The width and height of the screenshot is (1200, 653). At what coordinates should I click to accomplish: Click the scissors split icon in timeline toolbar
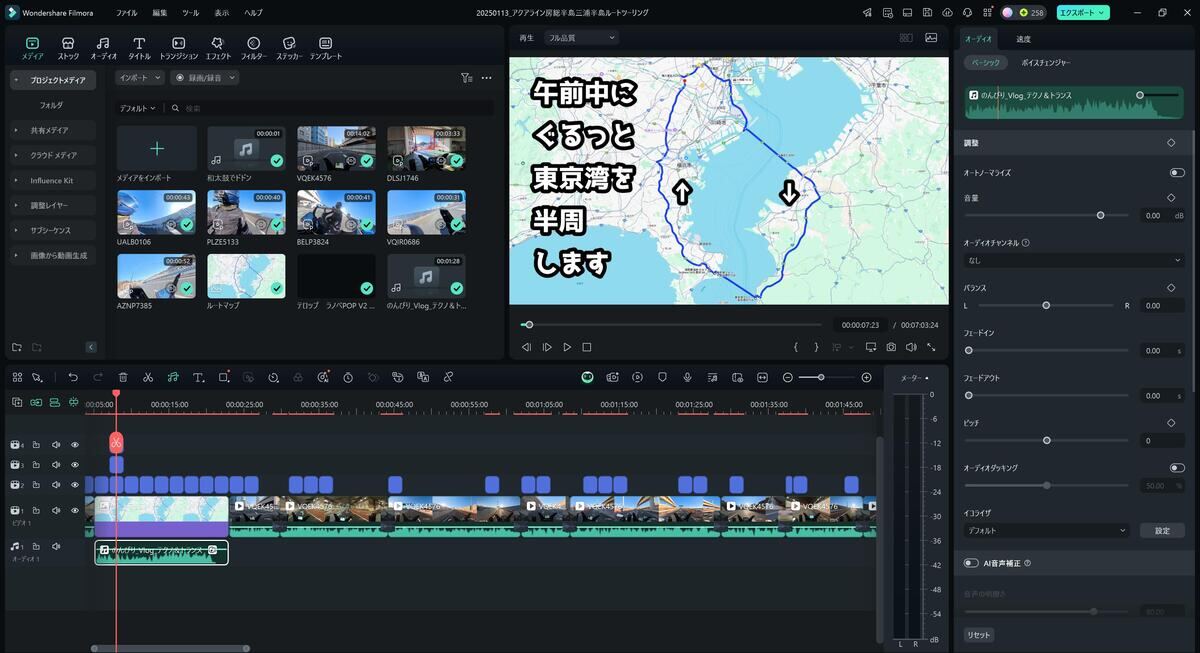click(148, 377)
